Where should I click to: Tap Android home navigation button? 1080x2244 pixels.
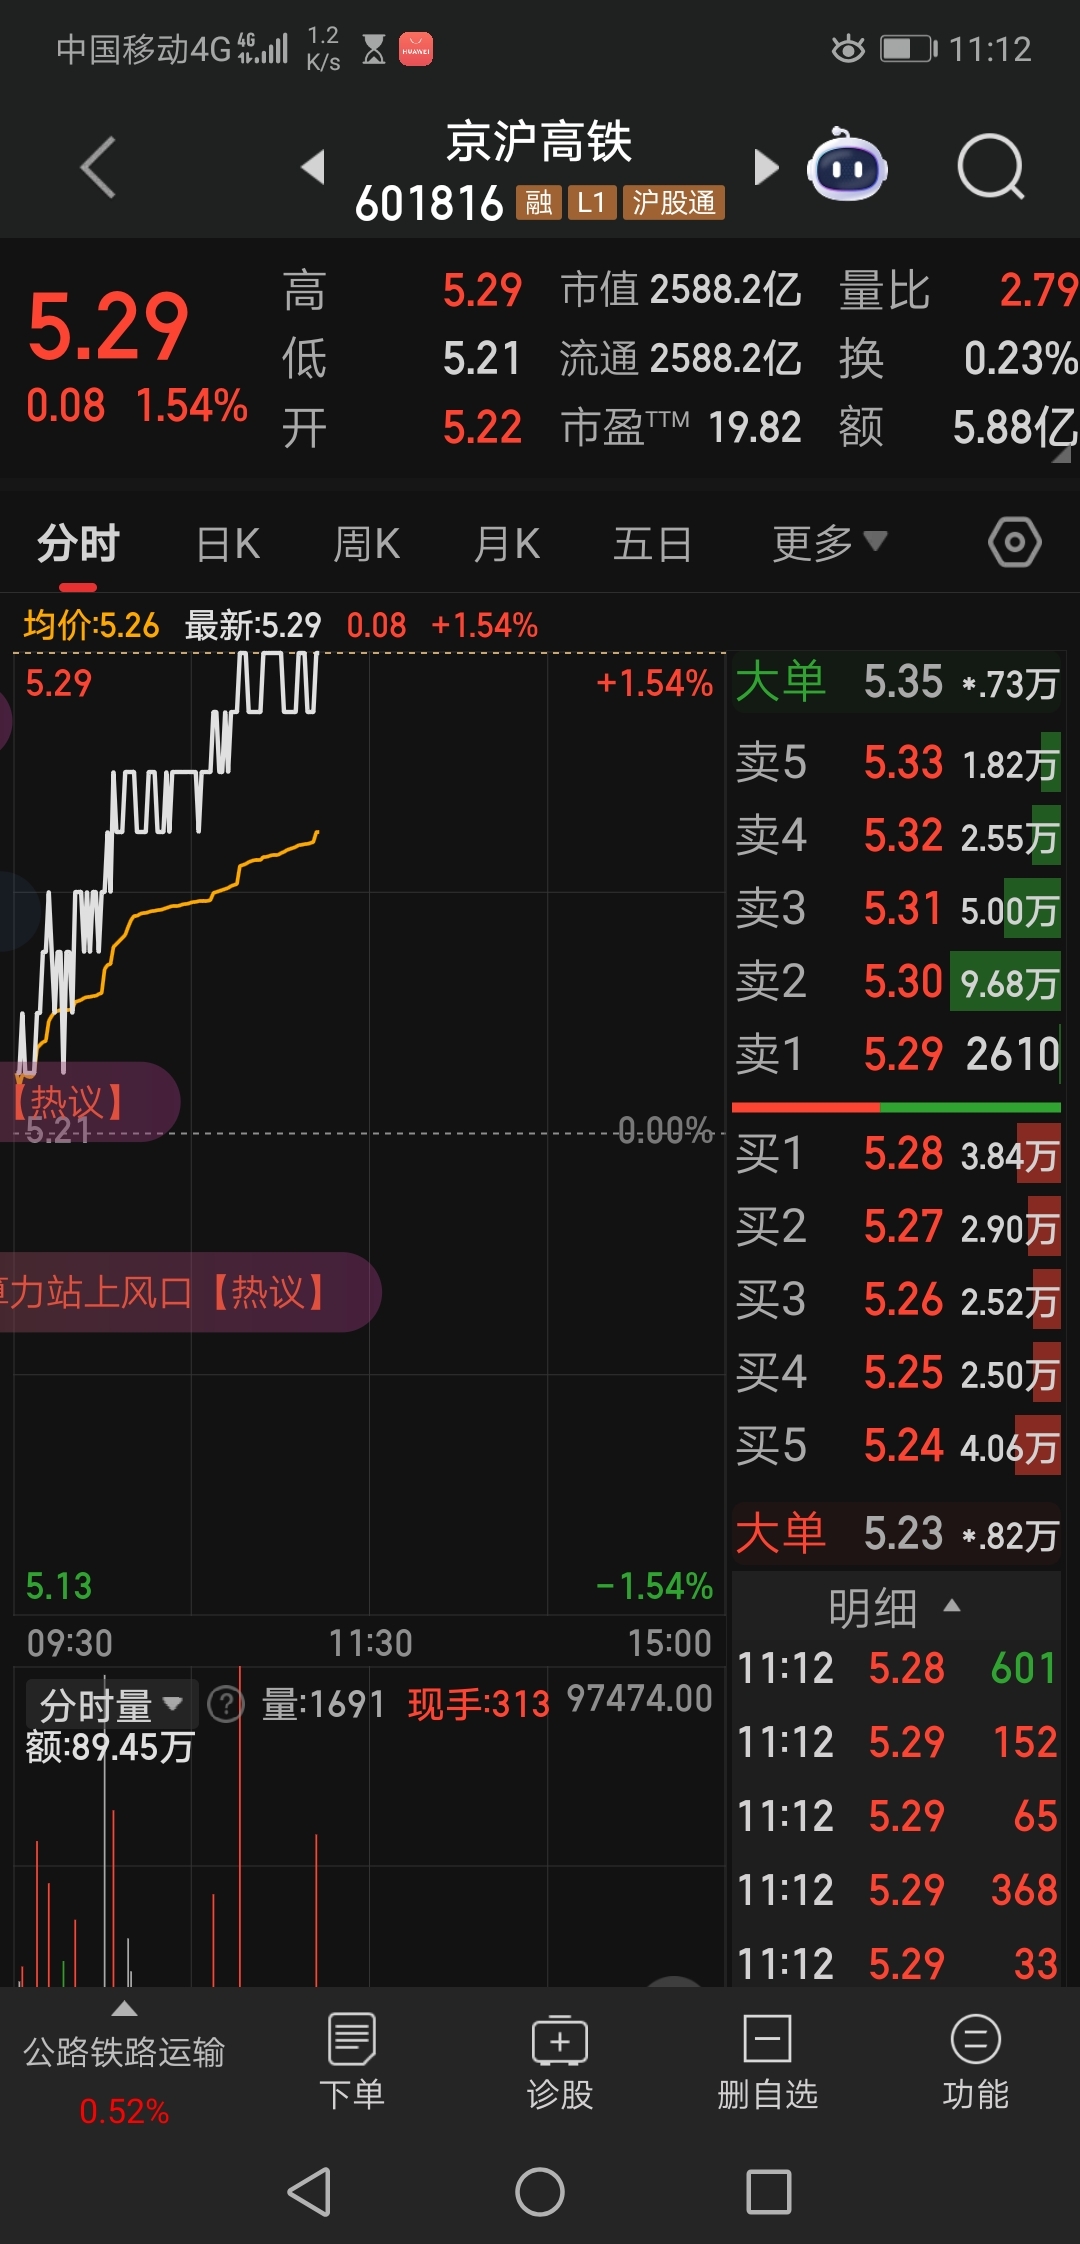tap(540, 2192)
